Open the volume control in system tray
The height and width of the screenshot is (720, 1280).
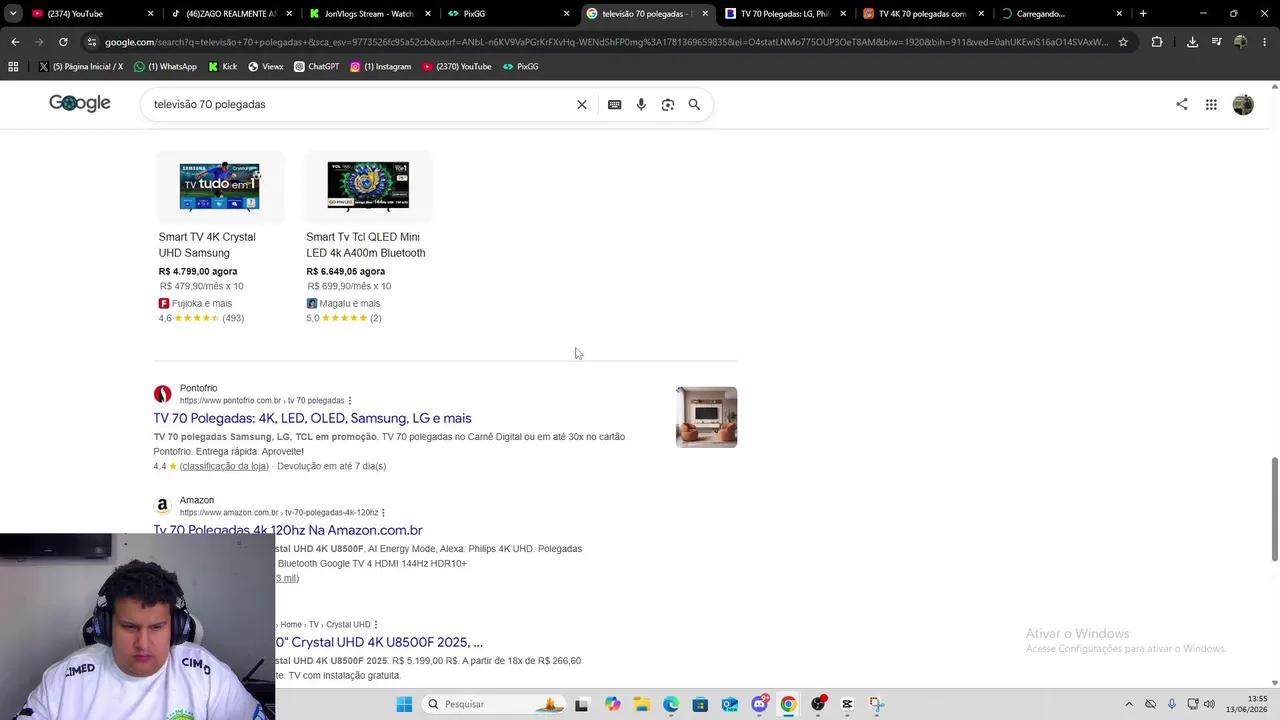1209,704
